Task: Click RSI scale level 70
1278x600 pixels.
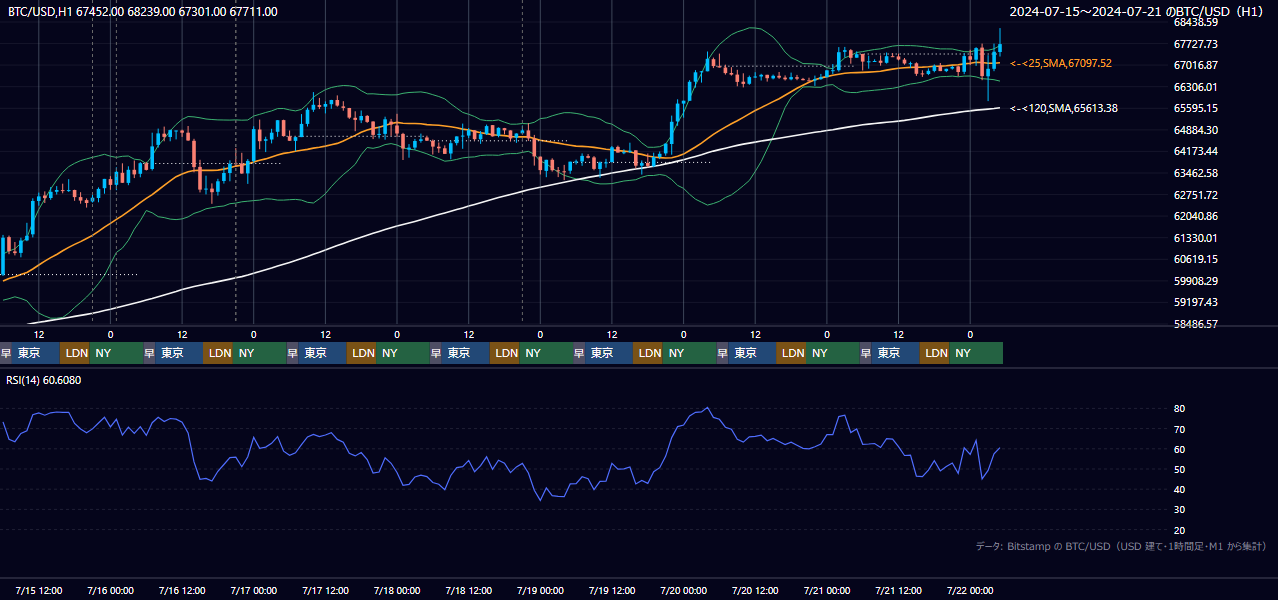Action: click(1180, 429)
